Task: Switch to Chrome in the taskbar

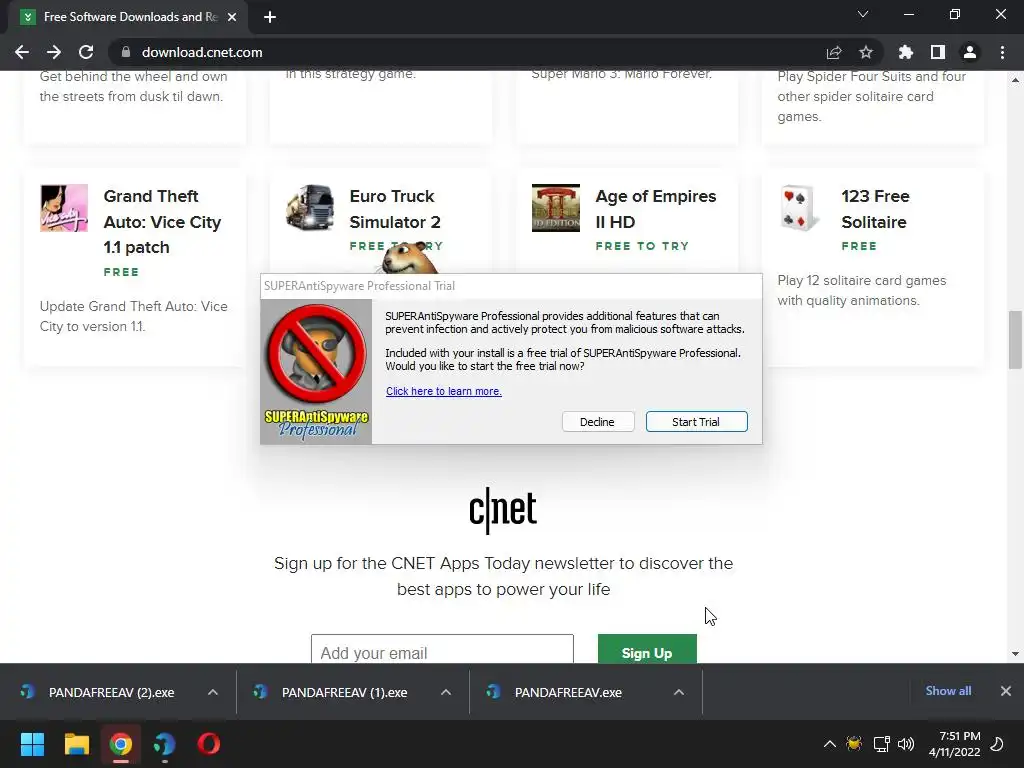Action: (120, 744)
